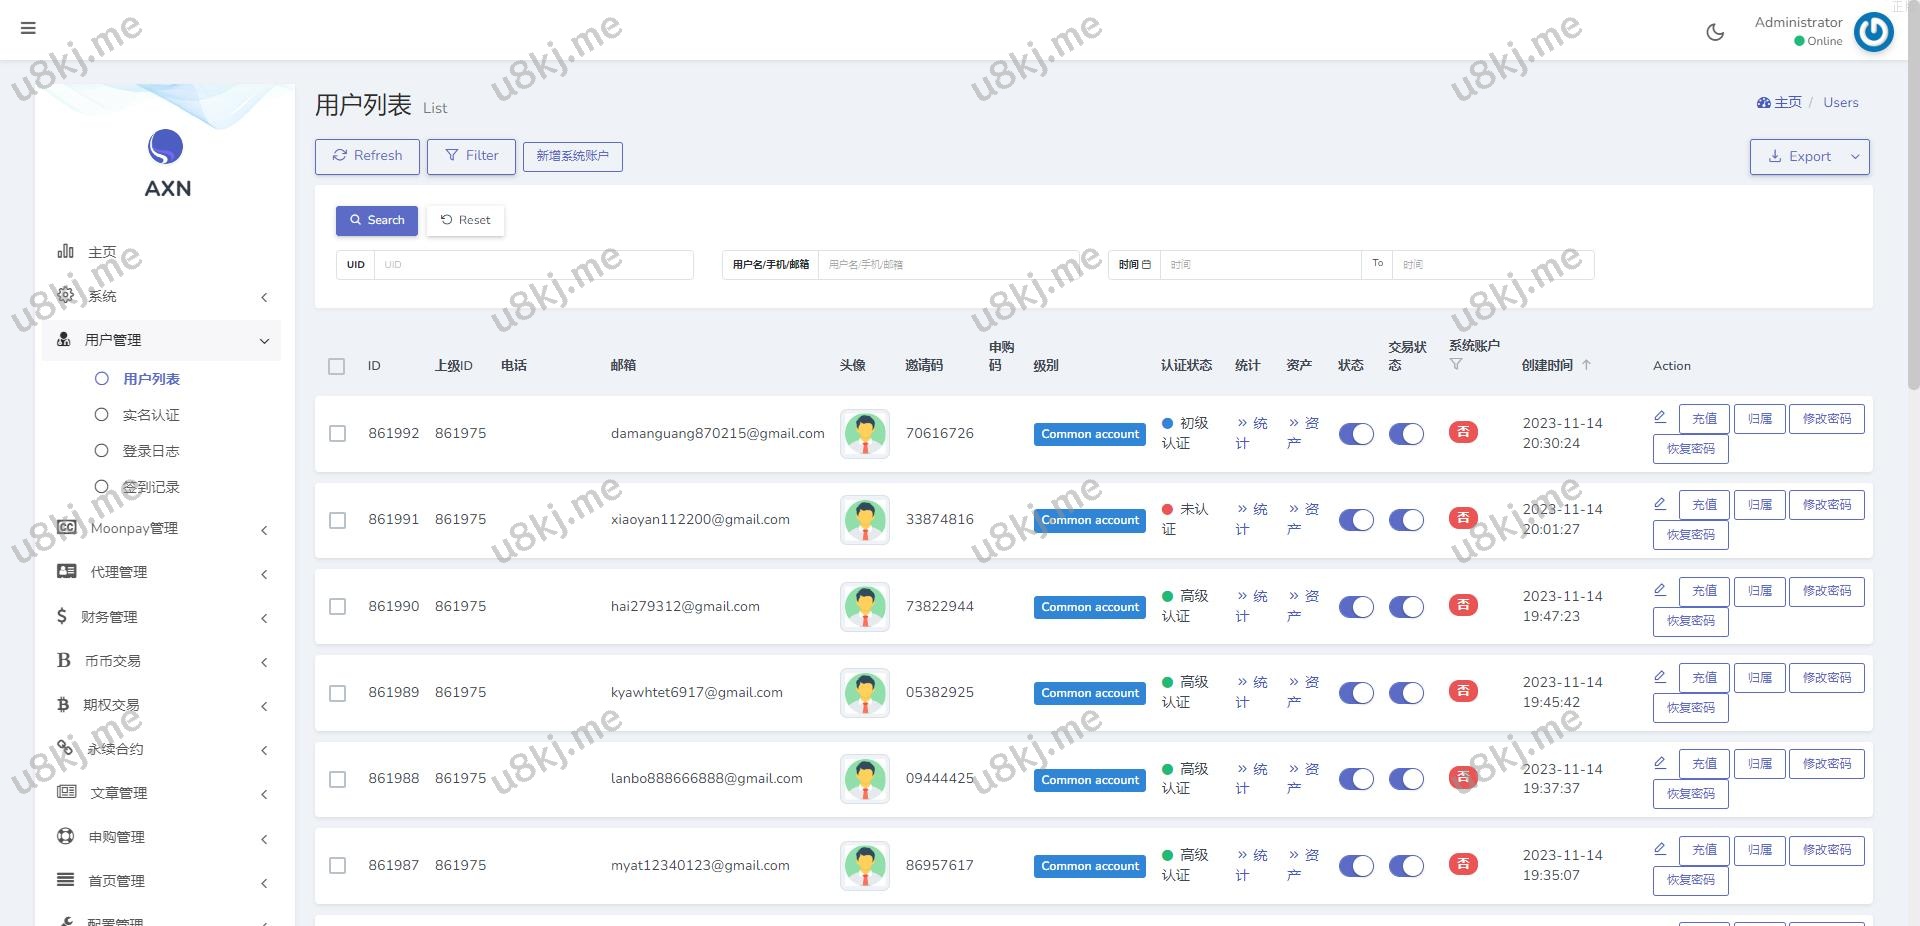Toggle dark mode moon icon

(1715, 32)
